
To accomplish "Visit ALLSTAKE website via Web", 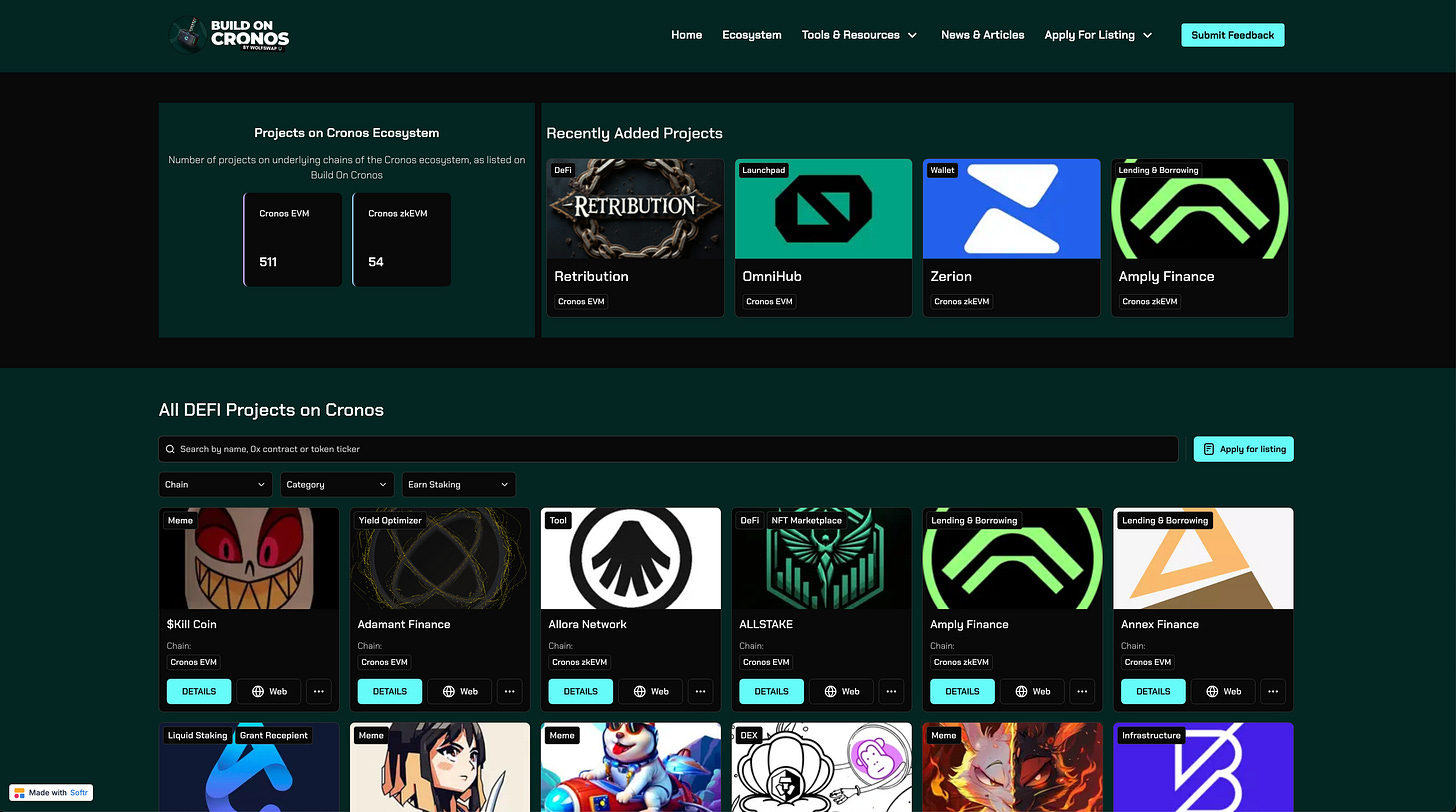I will pos(841,691).
